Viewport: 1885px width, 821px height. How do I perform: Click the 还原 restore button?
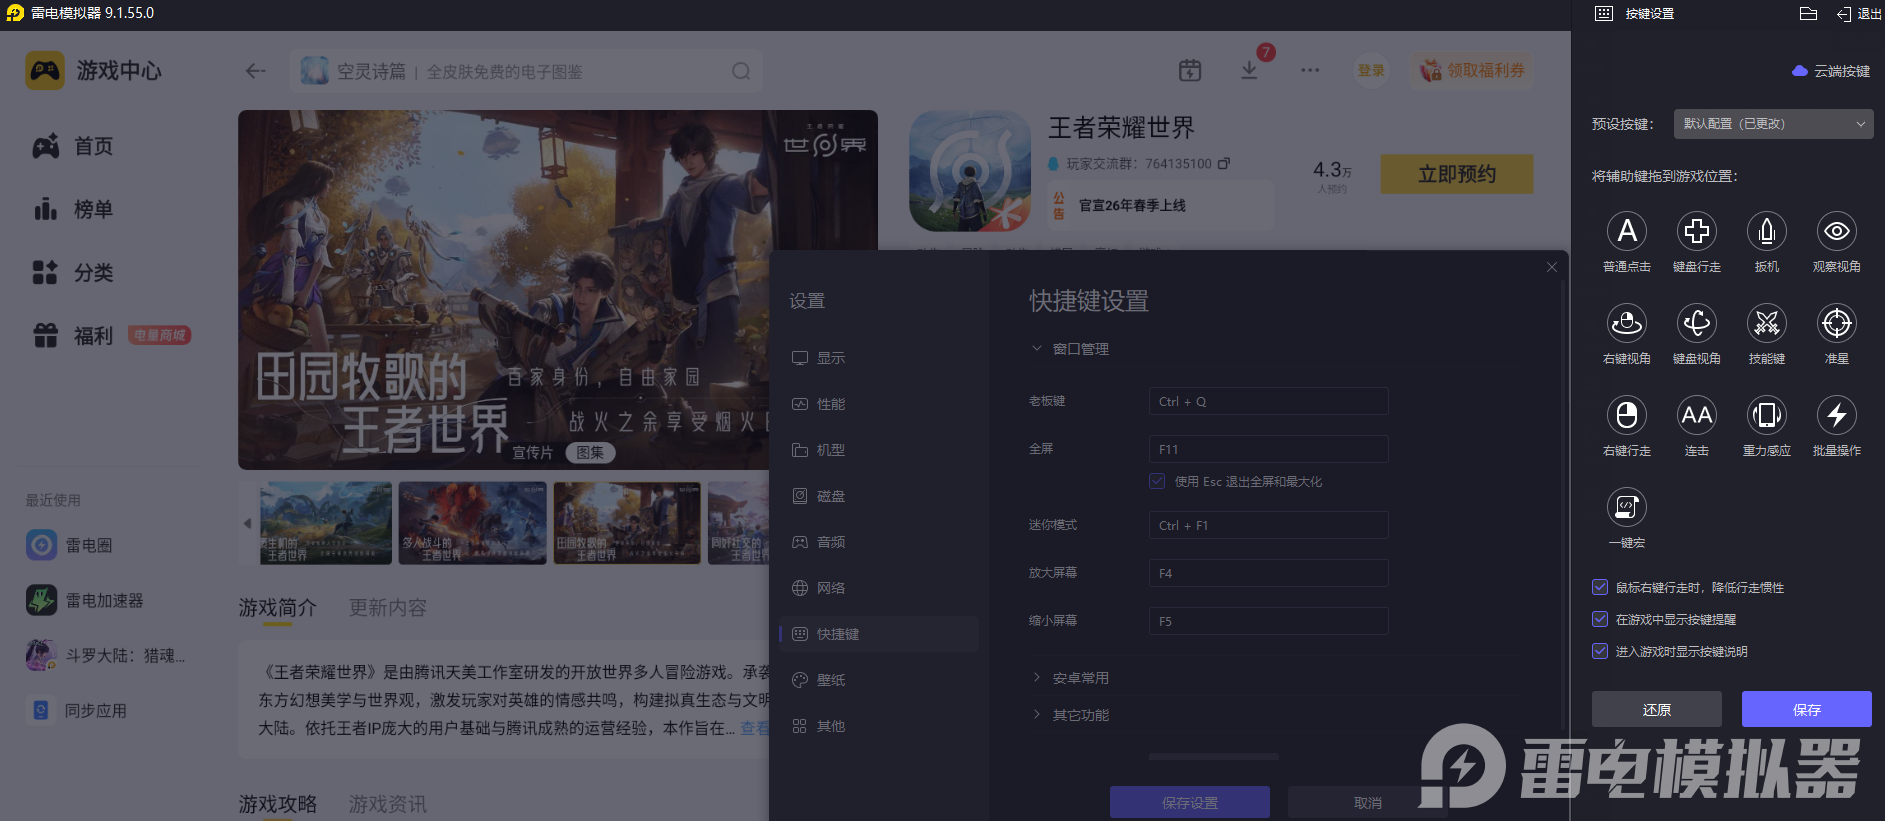(x=1656, y=709)
